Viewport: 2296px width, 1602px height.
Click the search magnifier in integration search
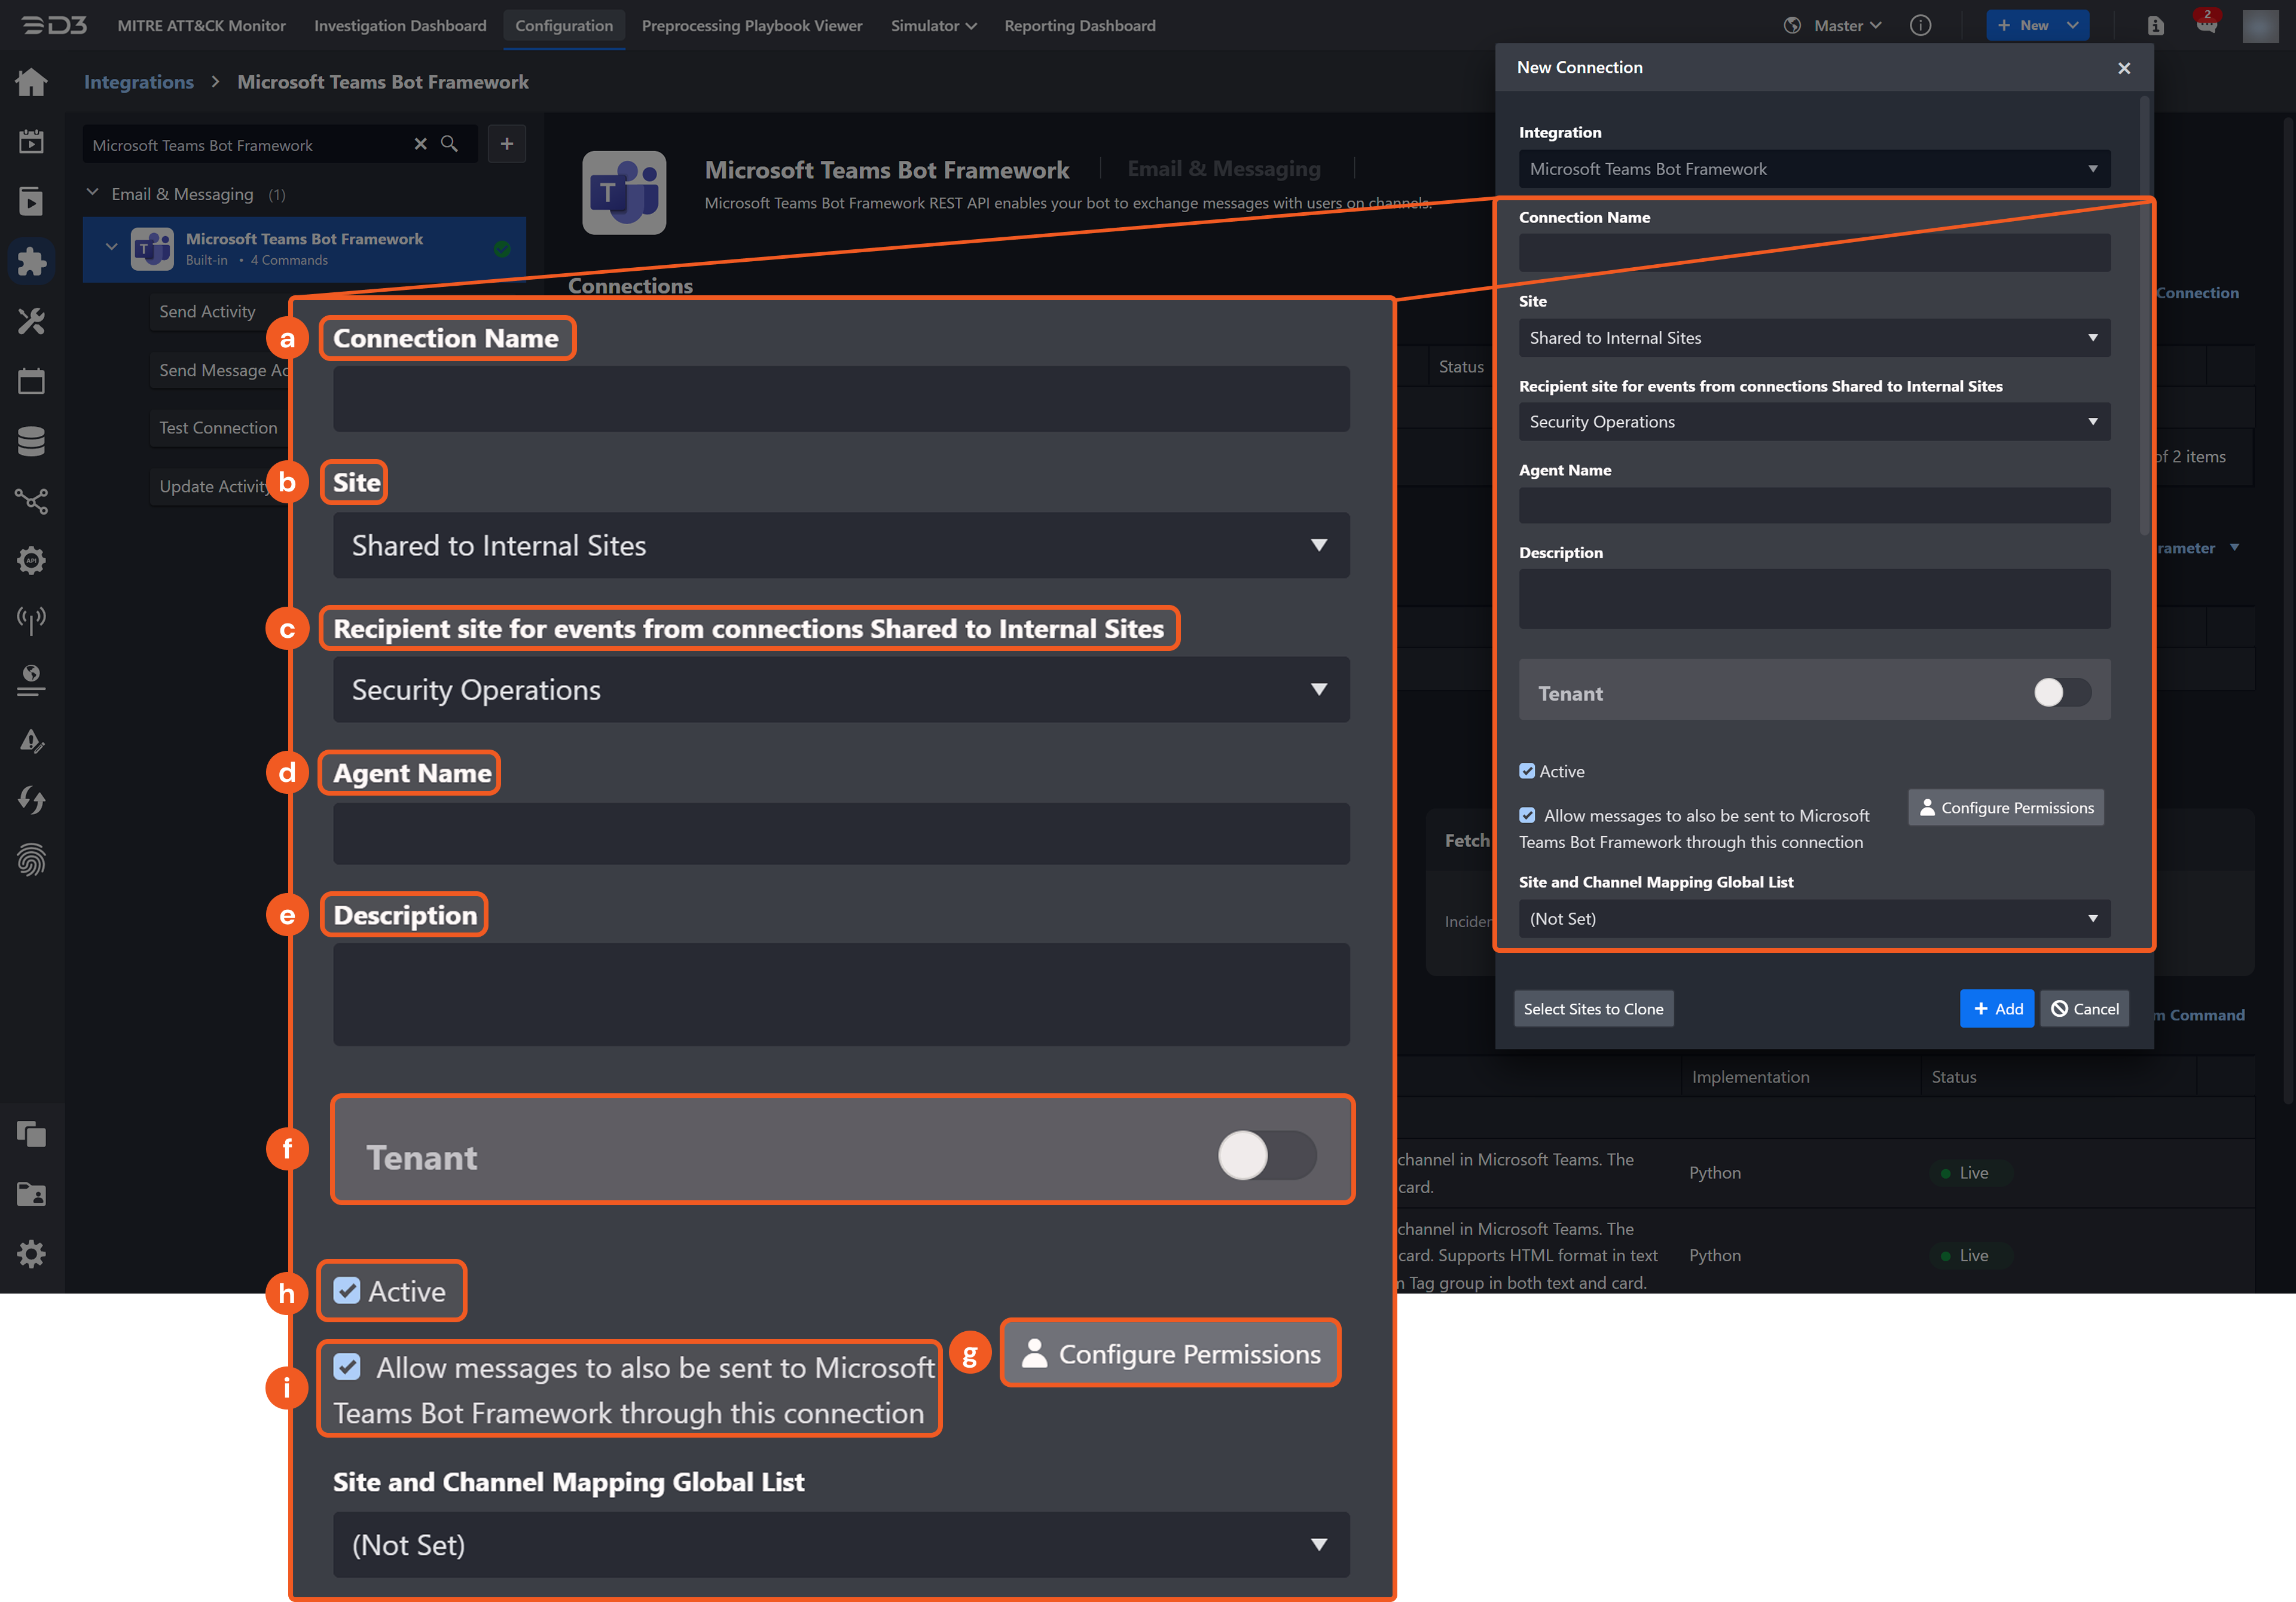(450, 144)
